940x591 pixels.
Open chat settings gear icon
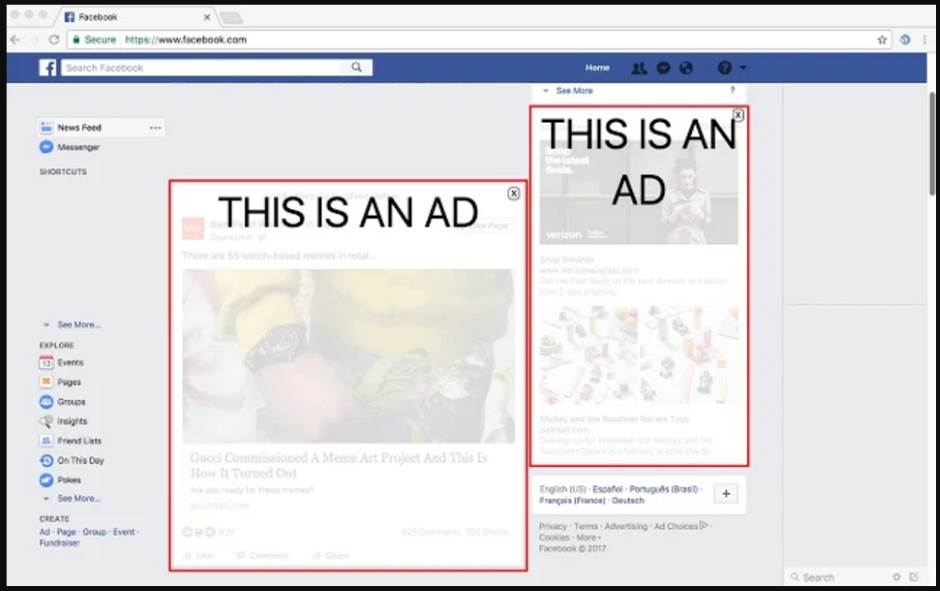point(897,577)
